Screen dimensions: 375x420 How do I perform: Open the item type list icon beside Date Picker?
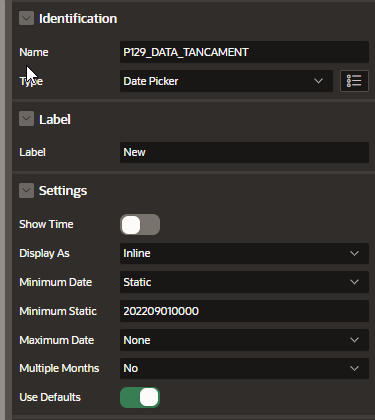(354, 81)
